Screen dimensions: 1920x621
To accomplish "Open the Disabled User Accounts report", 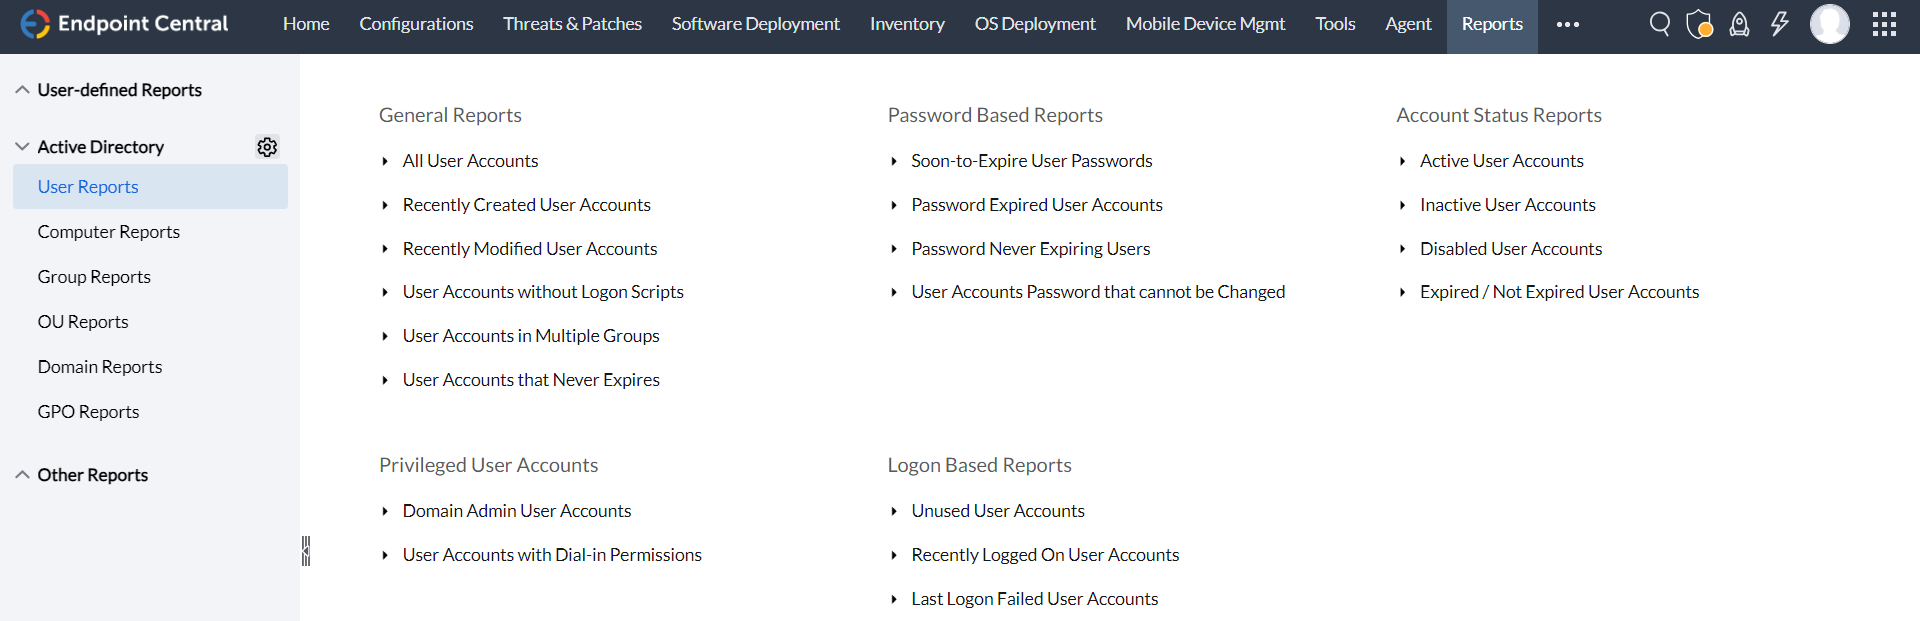I will pyautogui.click(x=1510, y=249).
